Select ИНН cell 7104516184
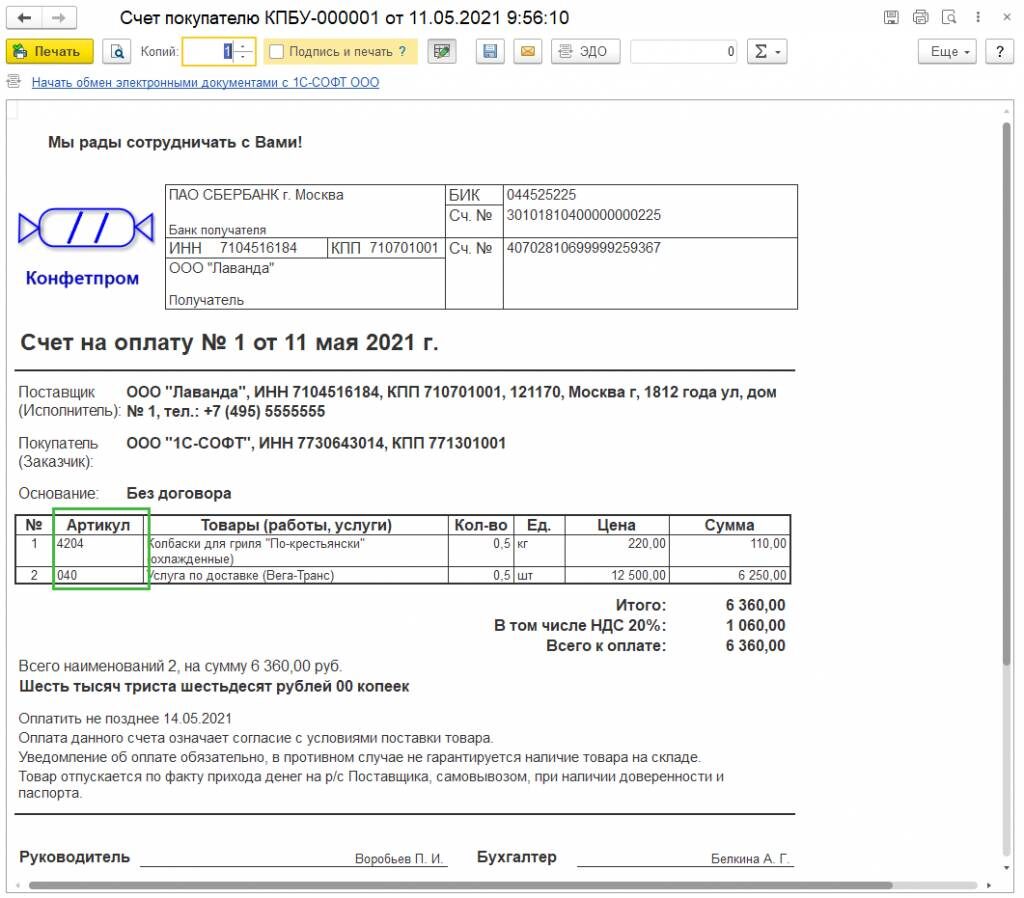 pos(258,248)
